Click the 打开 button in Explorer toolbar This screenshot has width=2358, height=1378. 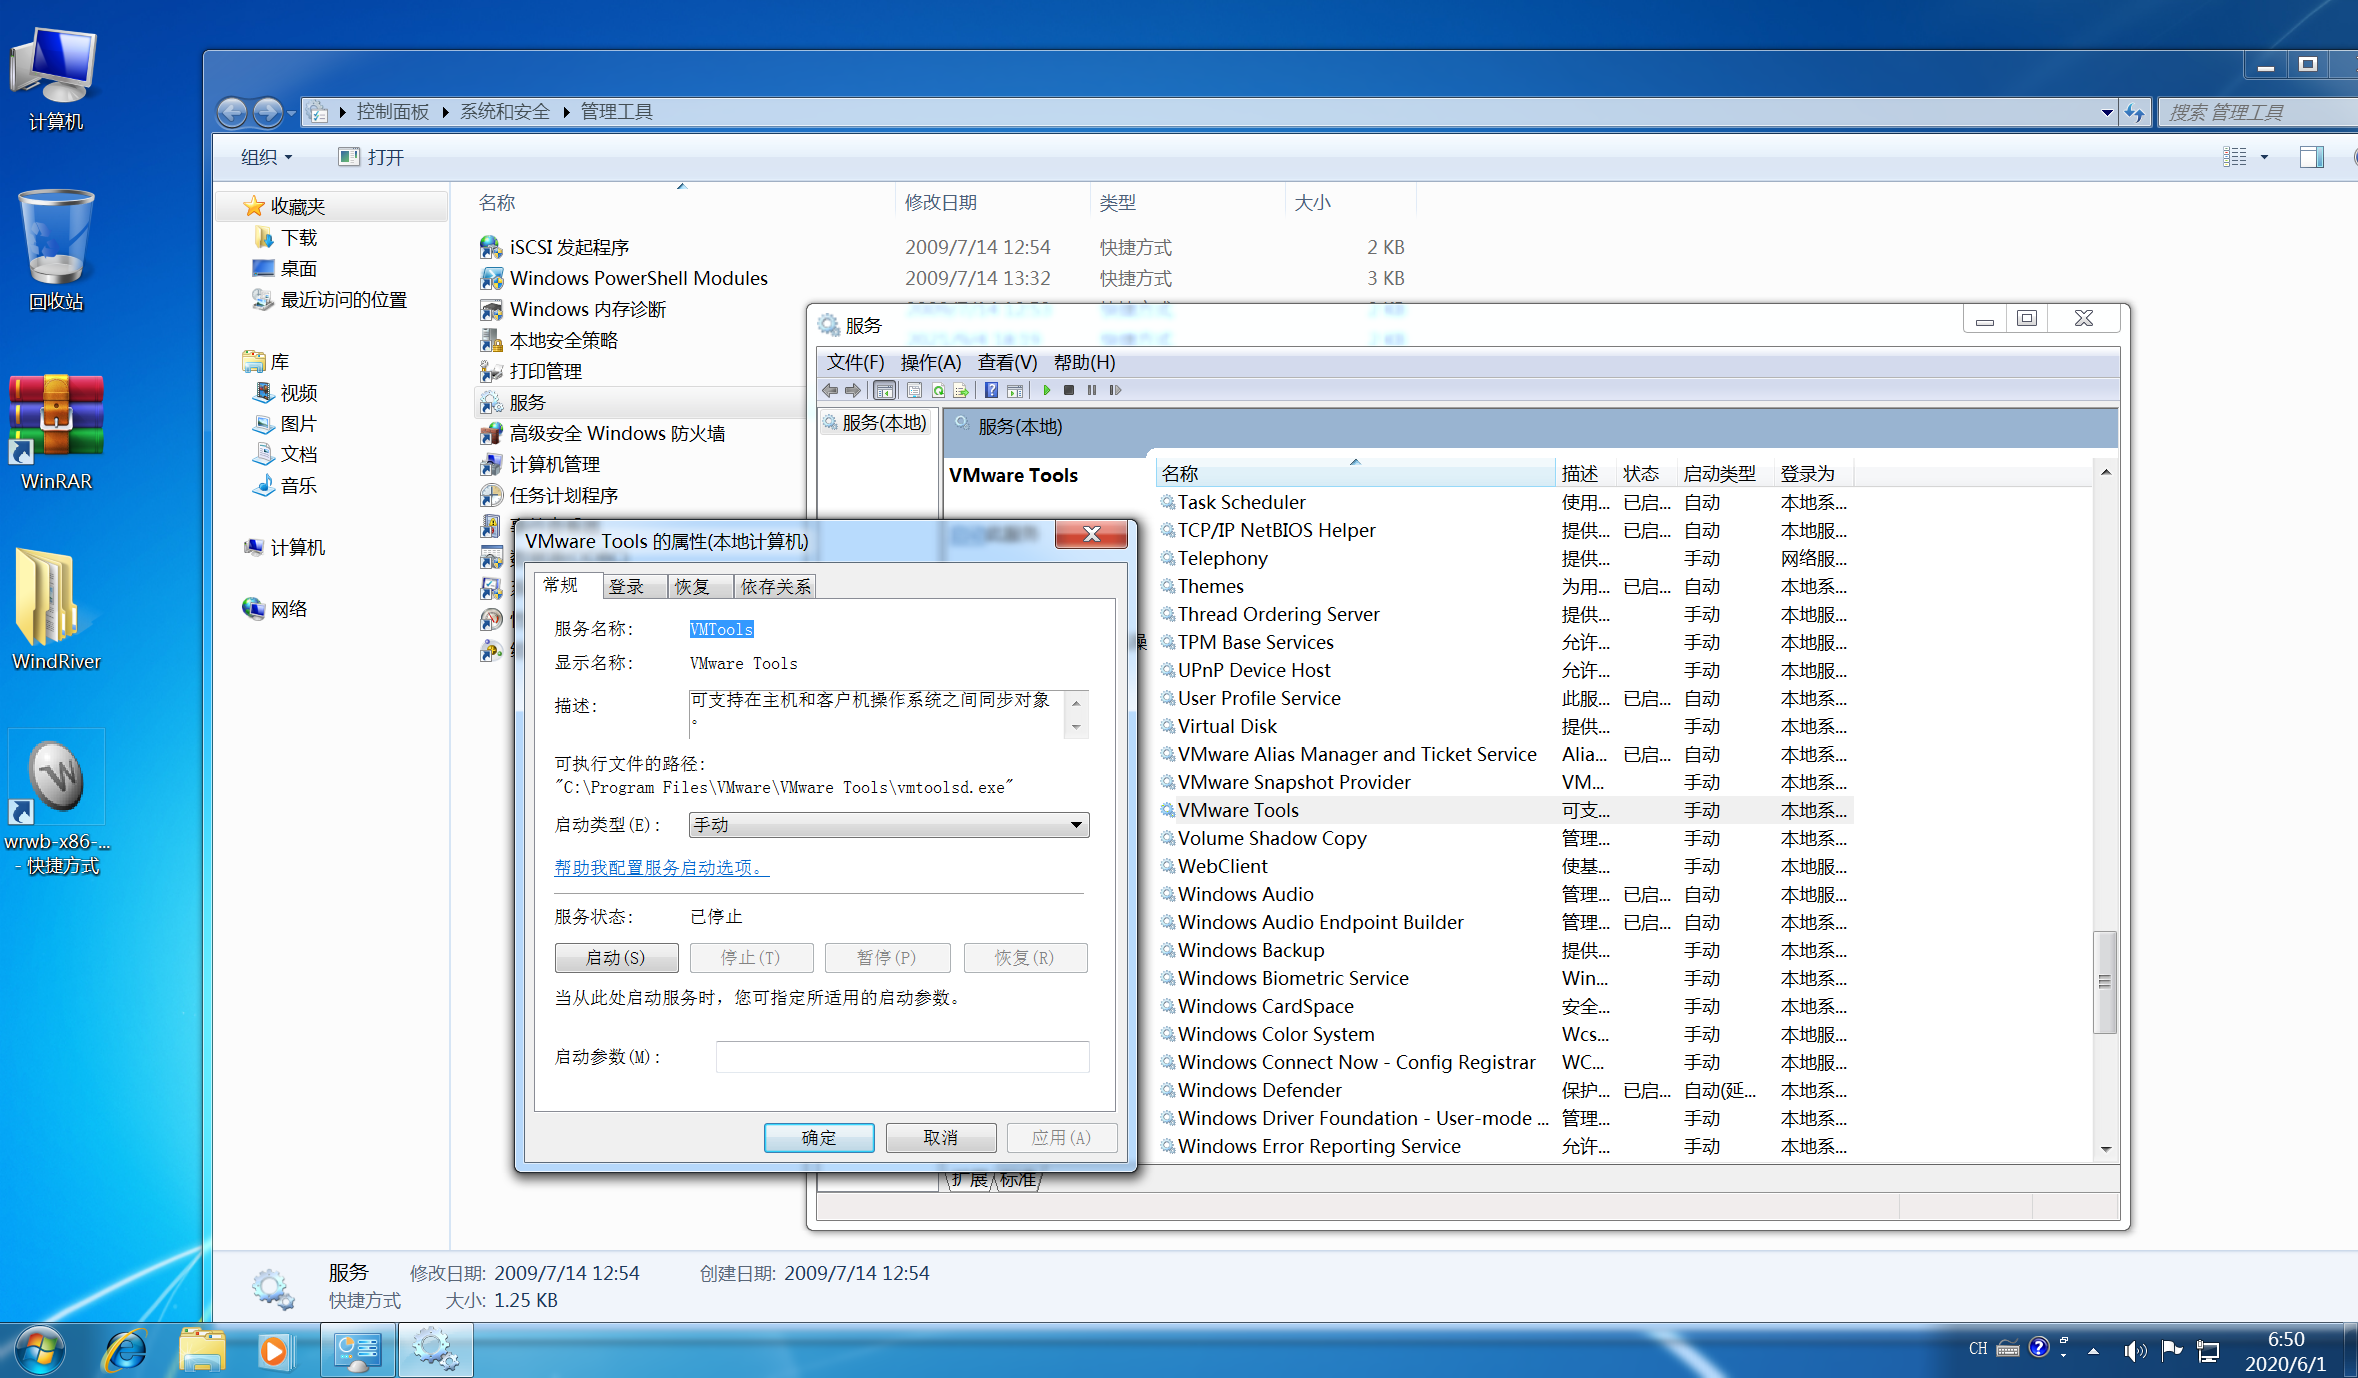372,157
